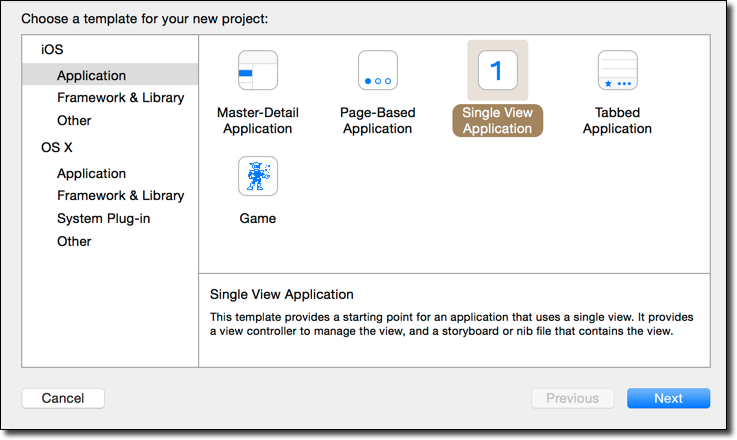Viewport: 737px width, 440px height.
Task: Click the template description paragraph
Action: point(451,324)
